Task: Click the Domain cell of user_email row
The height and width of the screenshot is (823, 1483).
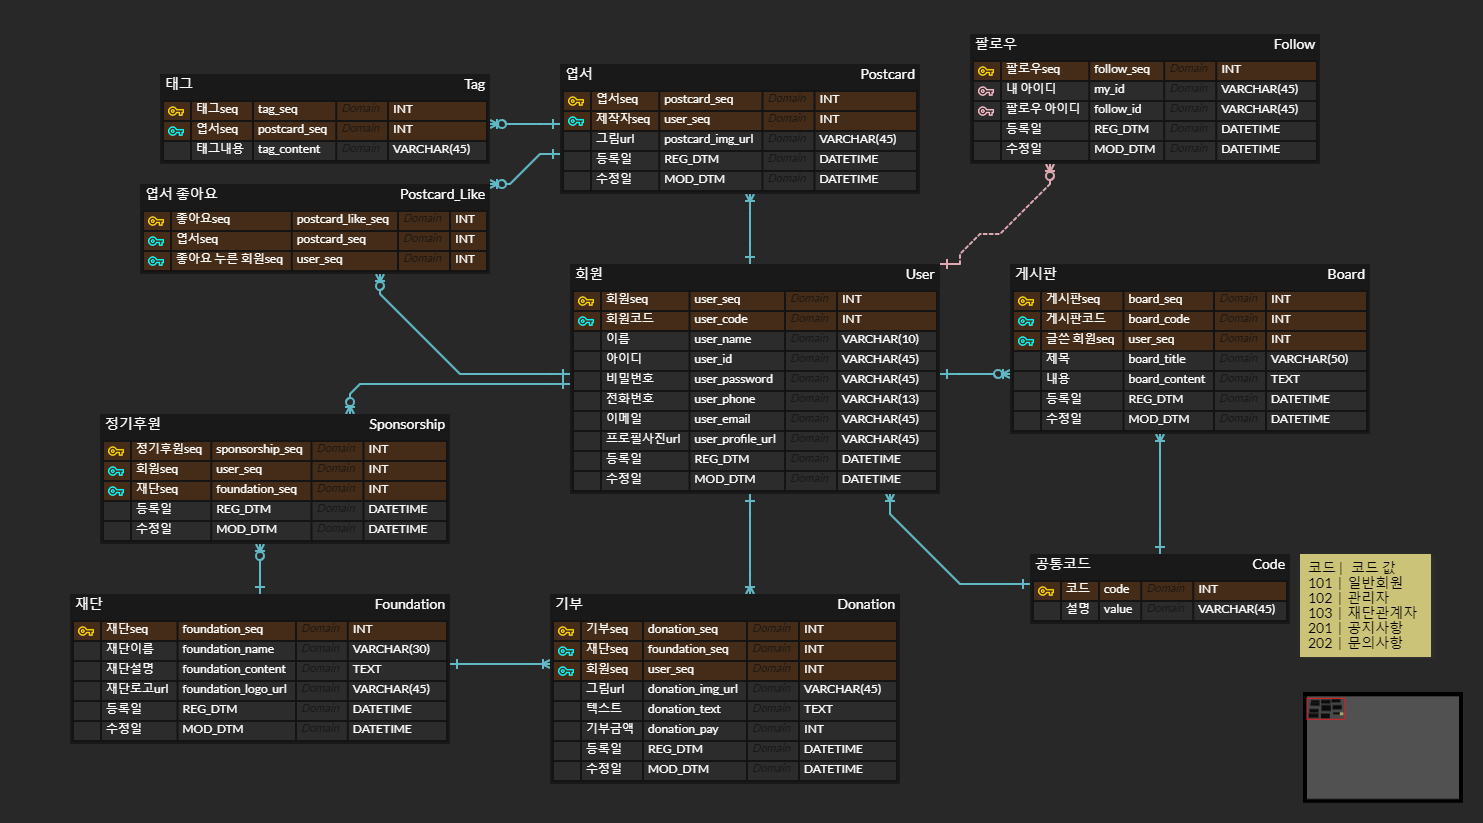Action: (x=810, y=419)
